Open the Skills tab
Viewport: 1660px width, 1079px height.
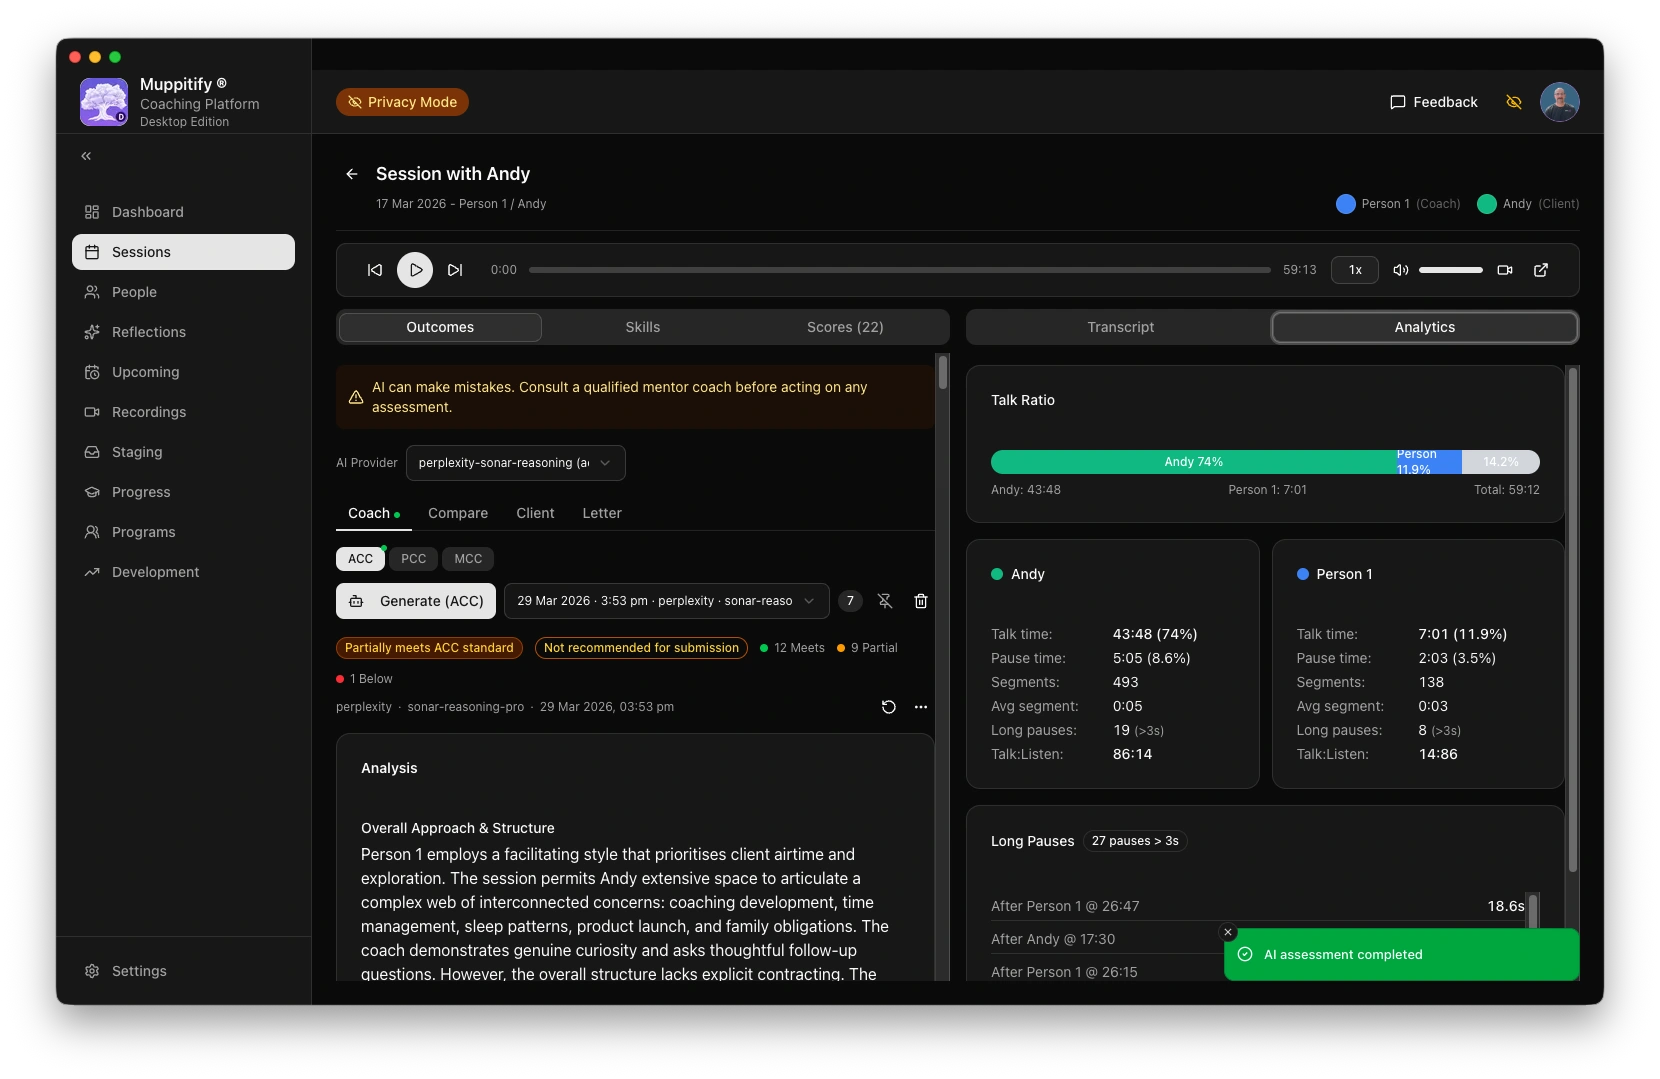tap(642, 327)
